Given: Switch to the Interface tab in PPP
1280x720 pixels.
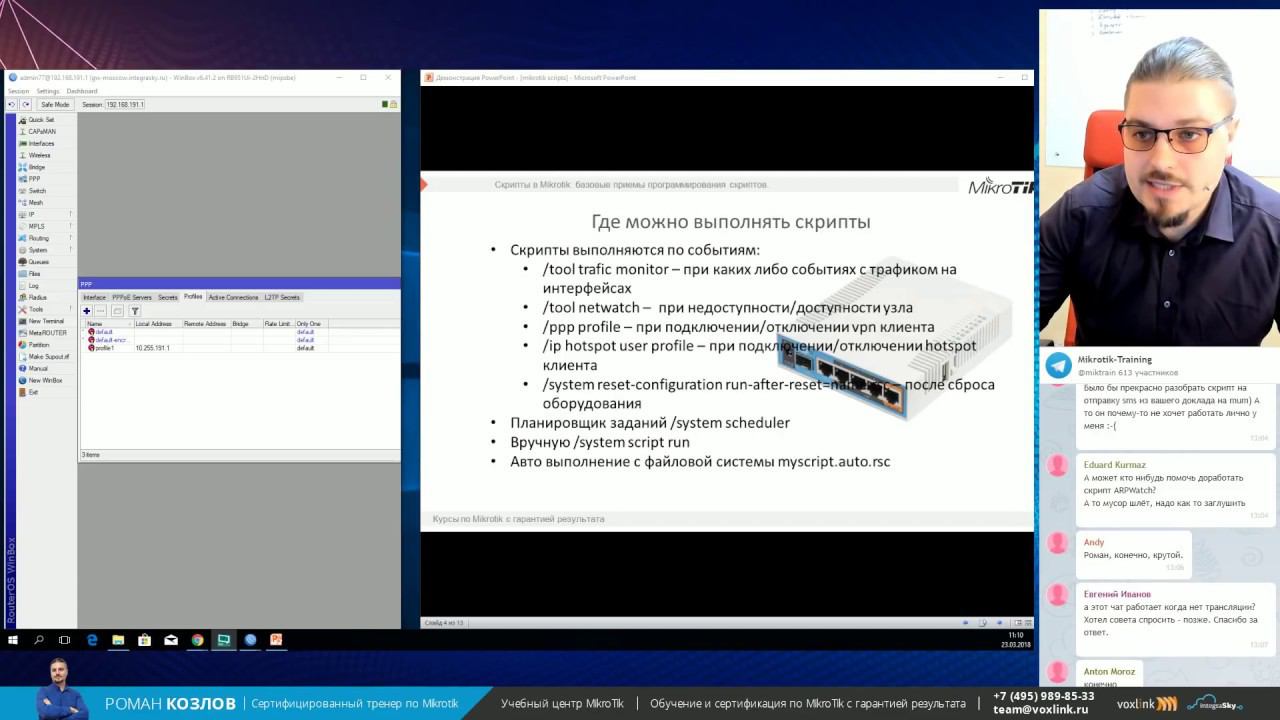Looking at the screenshot, I should pos(94,297).
